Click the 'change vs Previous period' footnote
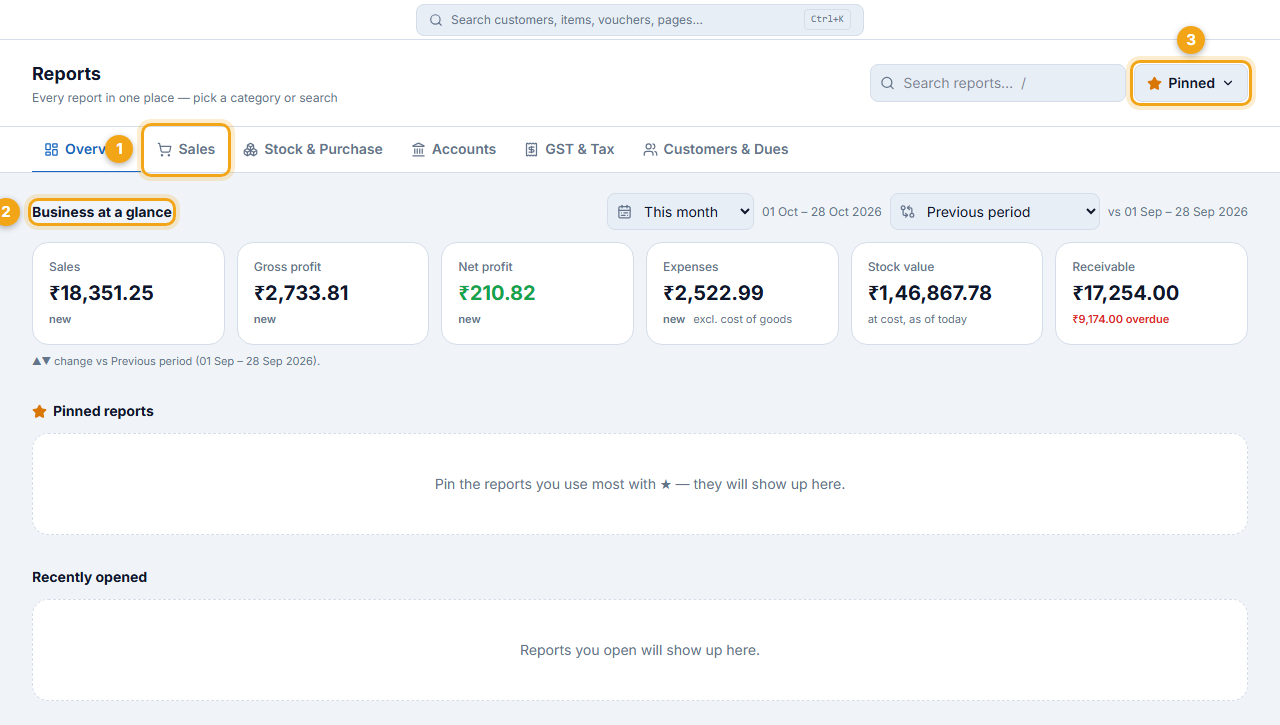 pos(176,361)
